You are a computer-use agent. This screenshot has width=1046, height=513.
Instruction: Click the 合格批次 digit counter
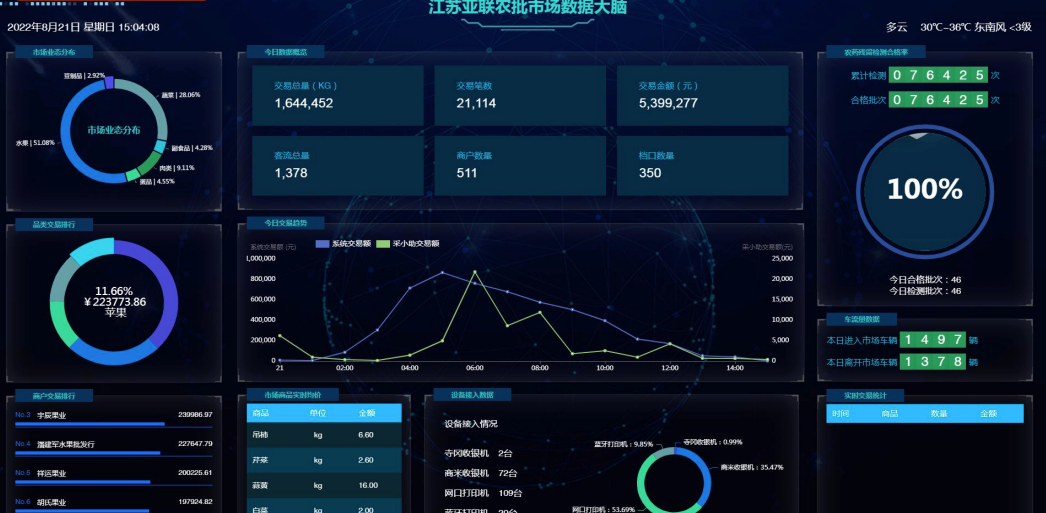[x=938, y=100]
